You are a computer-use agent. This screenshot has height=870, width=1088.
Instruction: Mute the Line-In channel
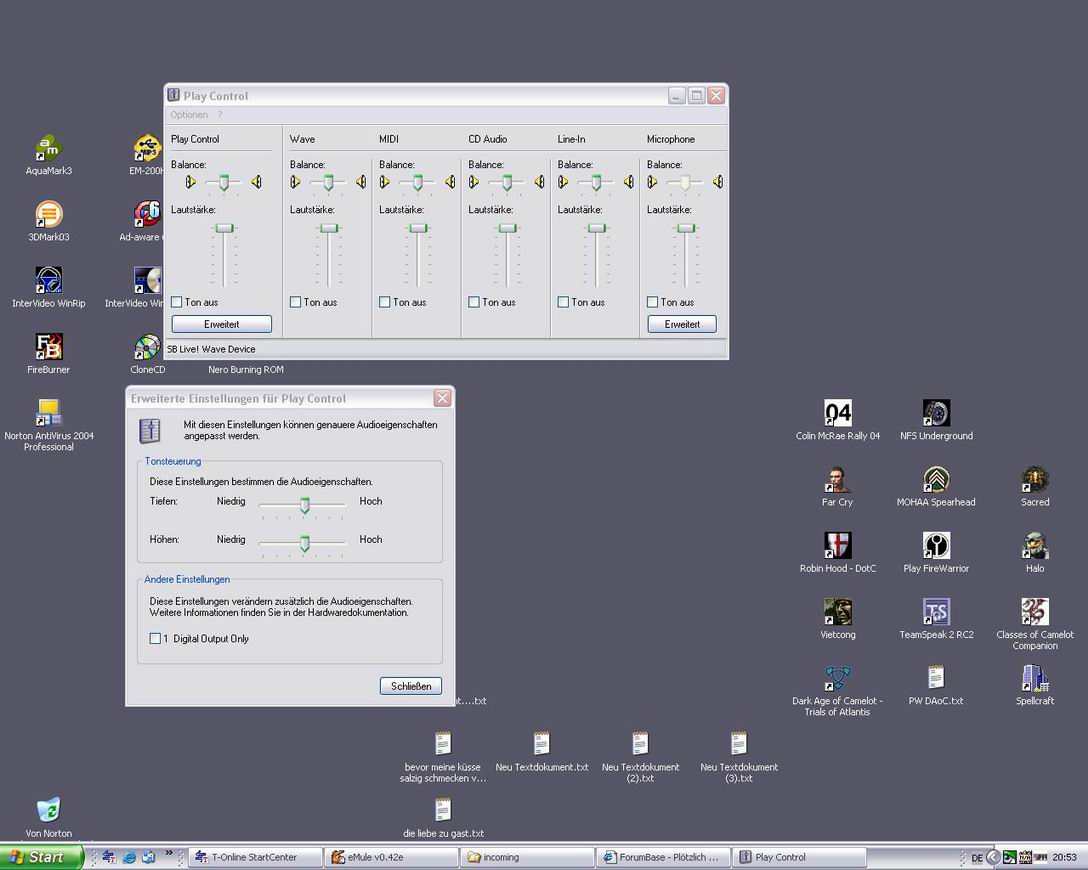(563, 302)
